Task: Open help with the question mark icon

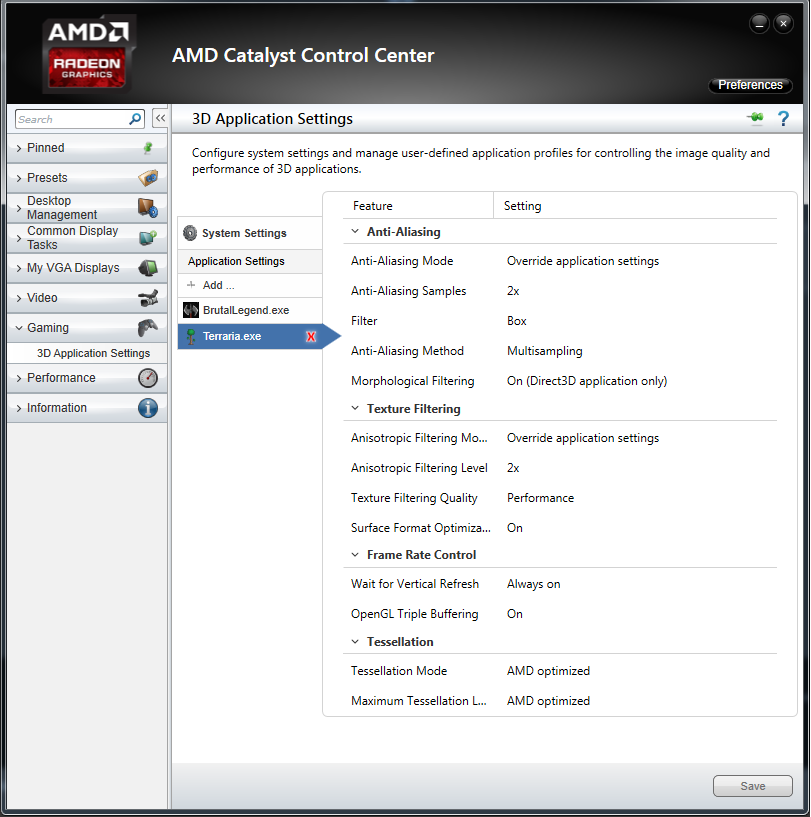Action: click(783, 119)
